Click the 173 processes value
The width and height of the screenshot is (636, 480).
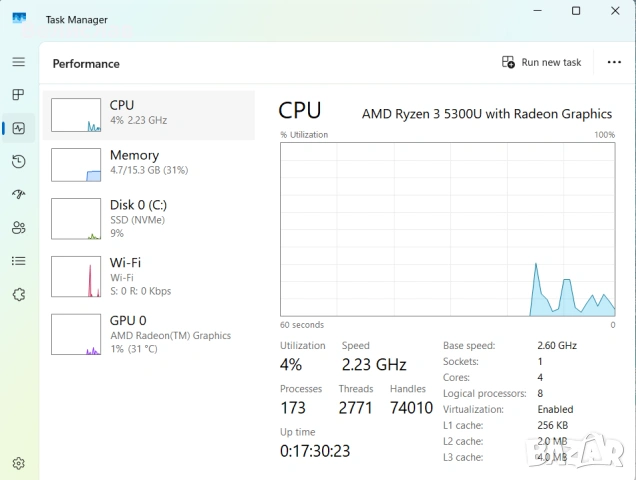(x=293, y=408)
